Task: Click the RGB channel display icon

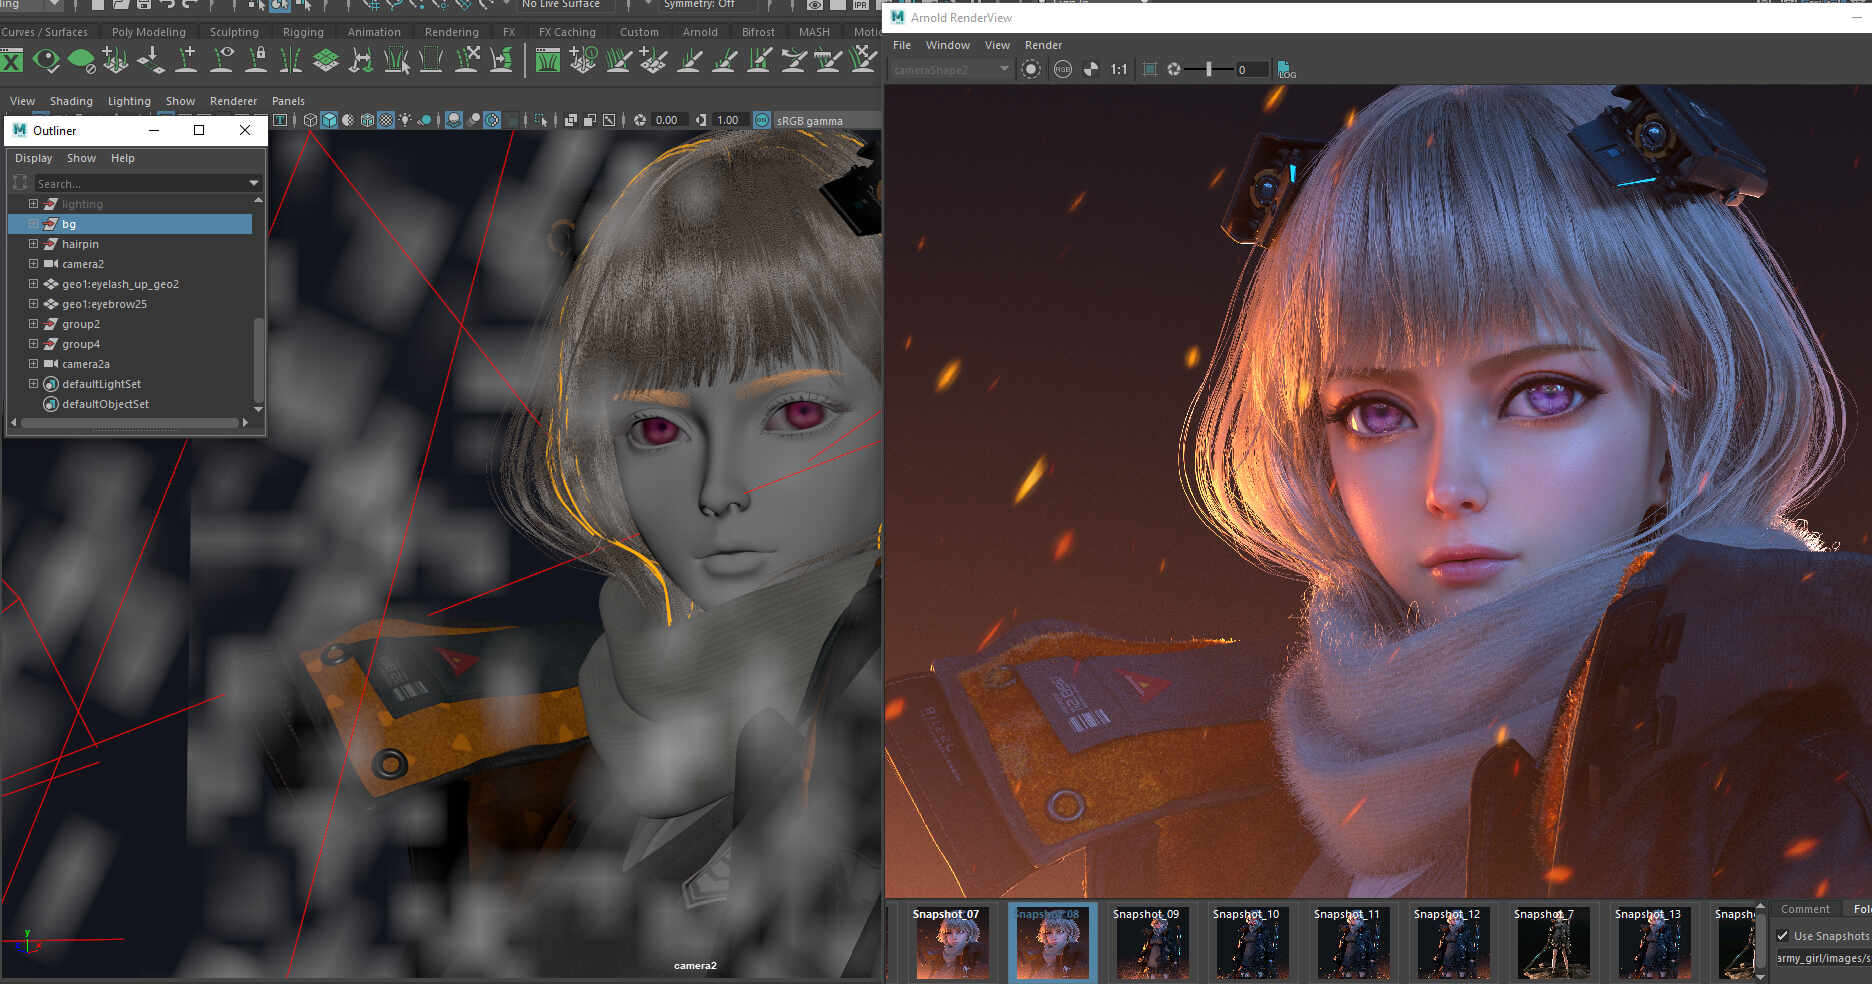Action: [x=1062, y=69]
